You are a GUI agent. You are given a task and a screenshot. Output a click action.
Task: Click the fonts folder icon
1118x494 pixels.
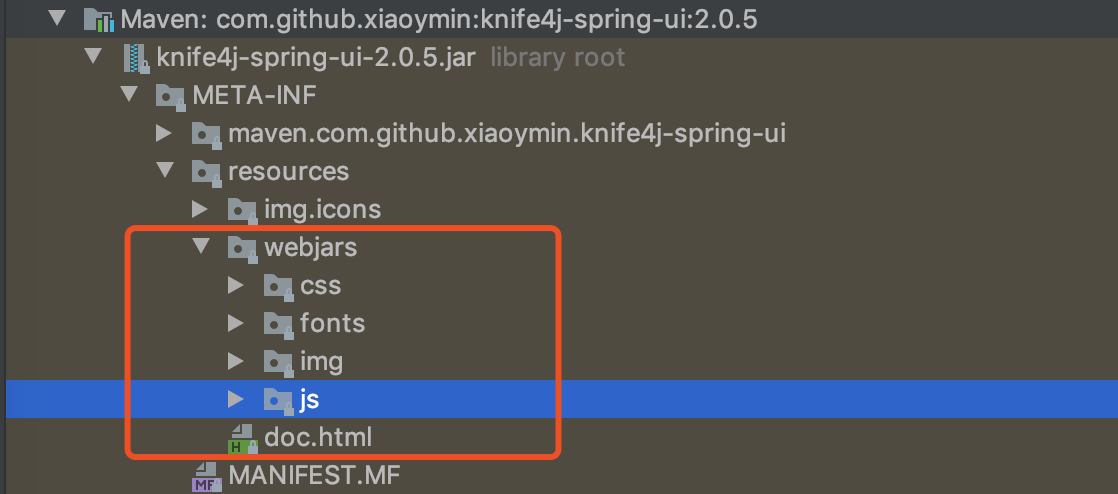click(277, 323)
